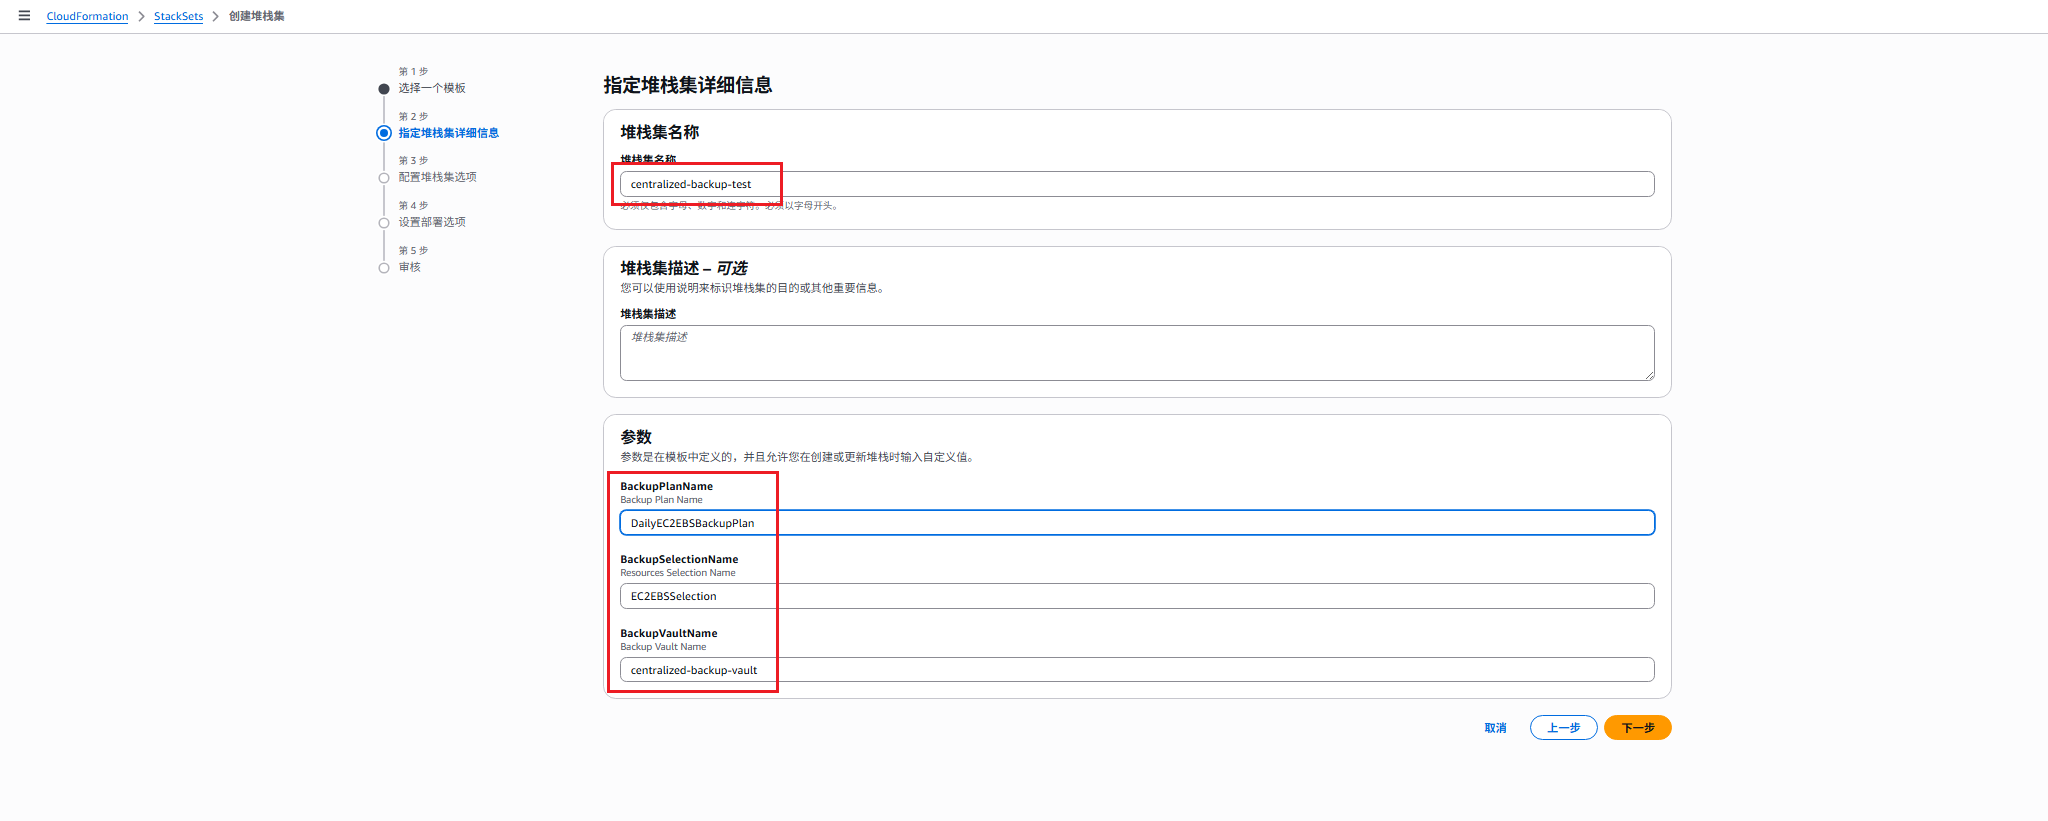
Task: Focus the BackupSelectionName input
Action: tap(1136, 596)
